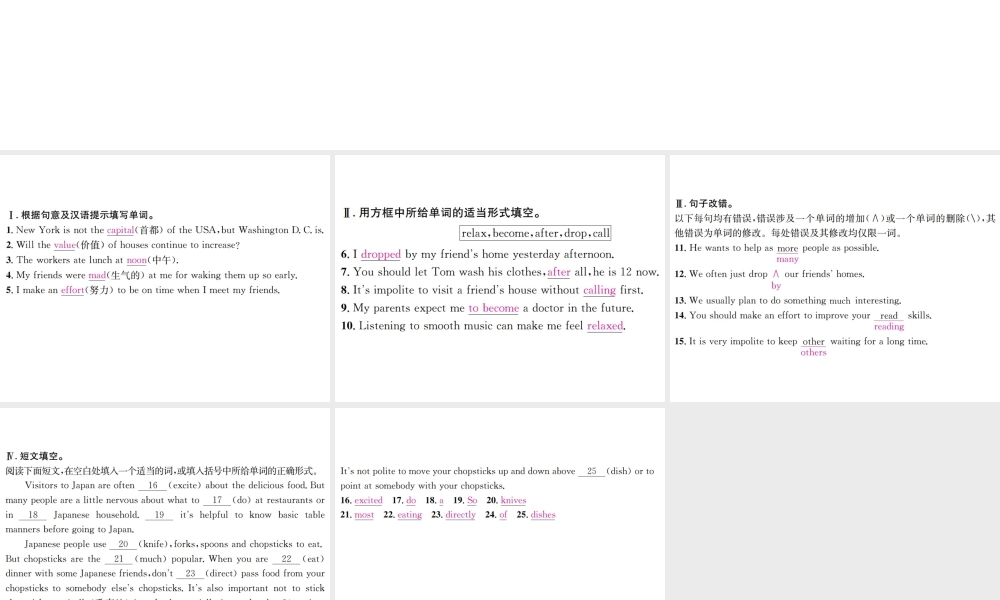Click blank 23 before '(direct)'
Image resolution: width=1000 pixels, height=600 pixels.
(x=190, y=574)
